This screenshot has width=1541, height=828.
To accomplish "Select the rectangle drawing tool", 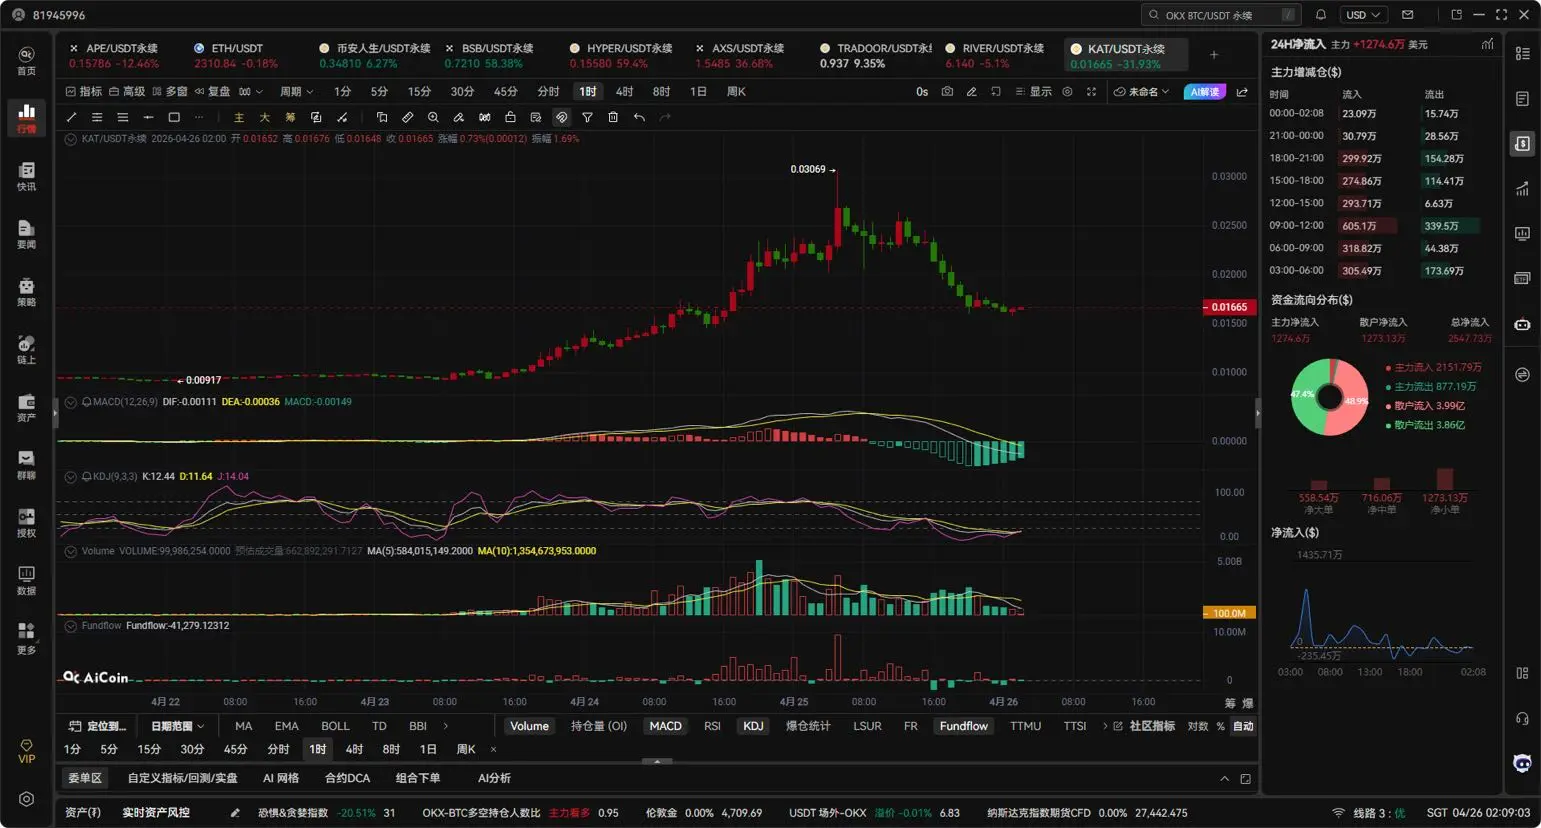I will (x=174, y=117).
